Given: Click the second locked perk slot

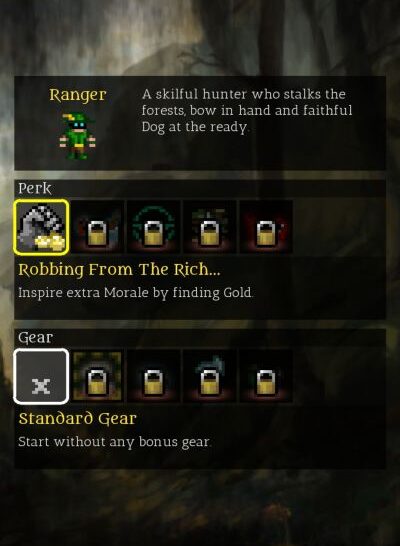Looking at the screenshot, I should [97, 227].
